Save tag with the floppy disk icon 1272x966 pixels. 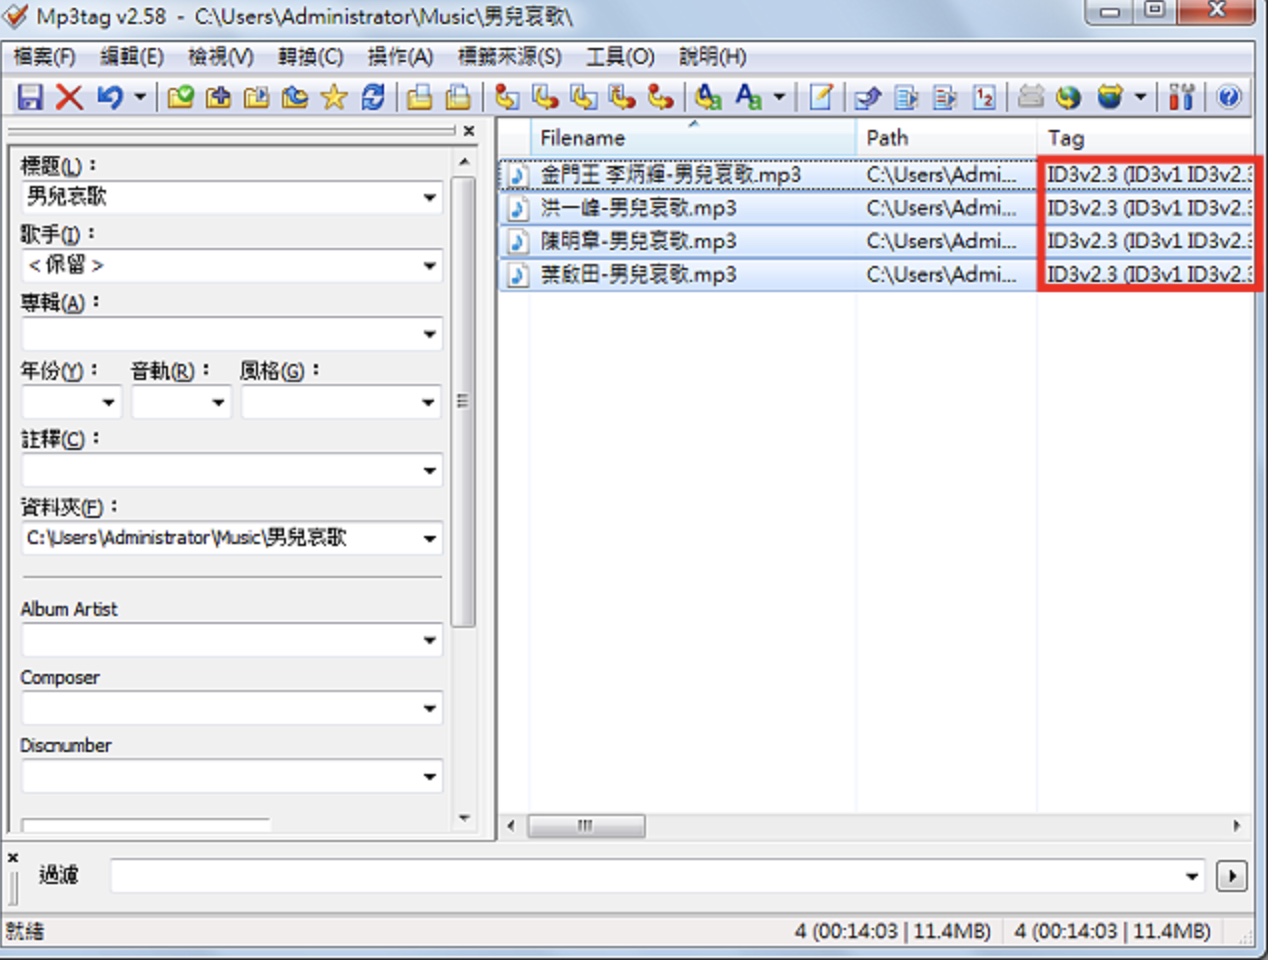tap(30, 97)
